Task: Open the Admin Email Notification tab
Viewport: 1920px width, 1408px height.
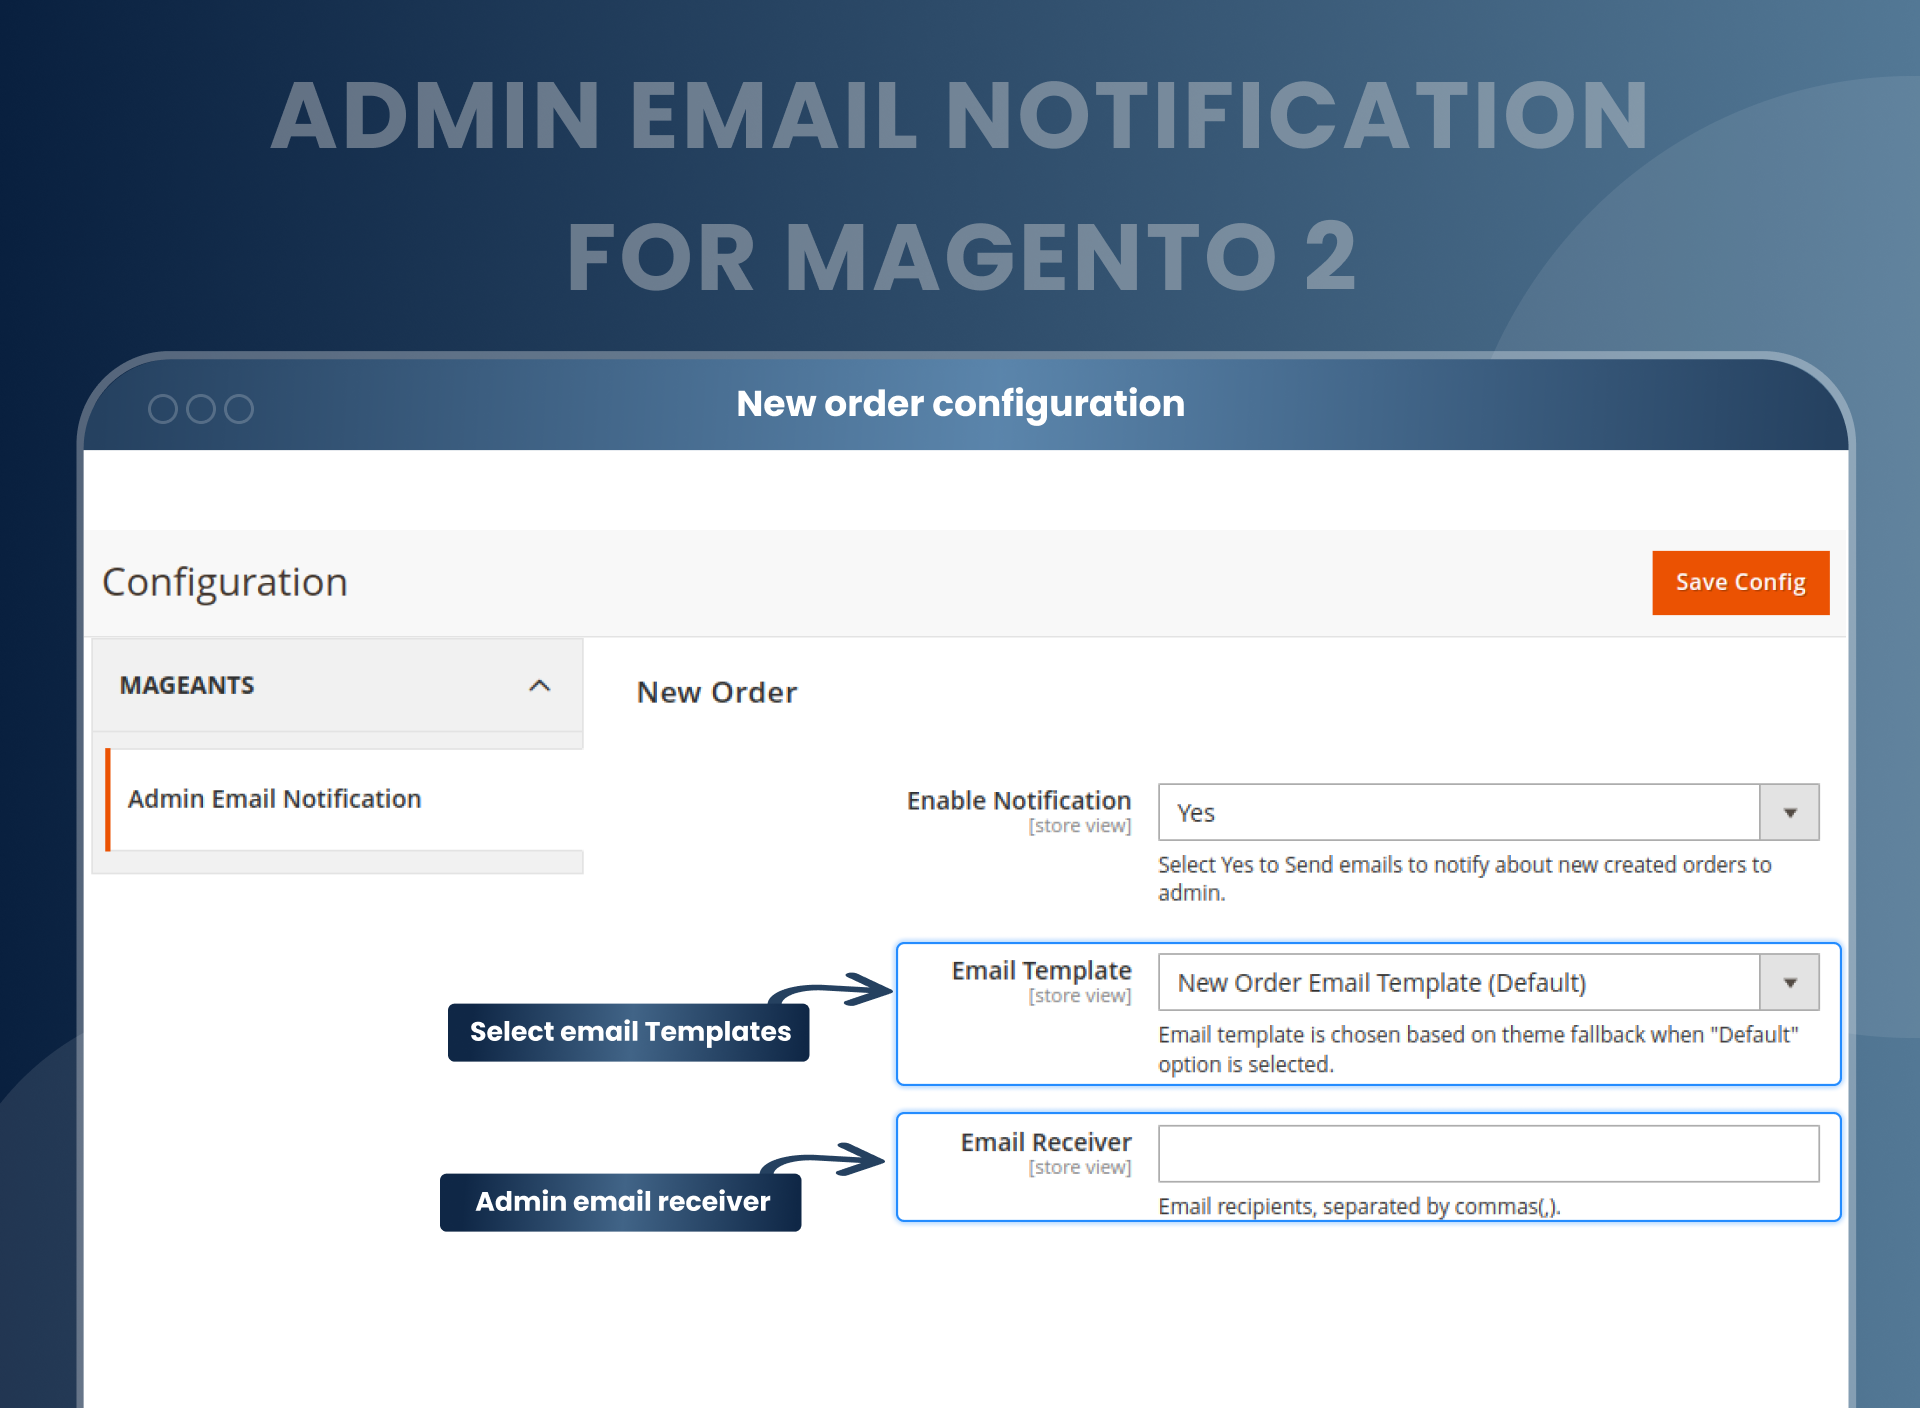Action: click(x=275, y=799)
